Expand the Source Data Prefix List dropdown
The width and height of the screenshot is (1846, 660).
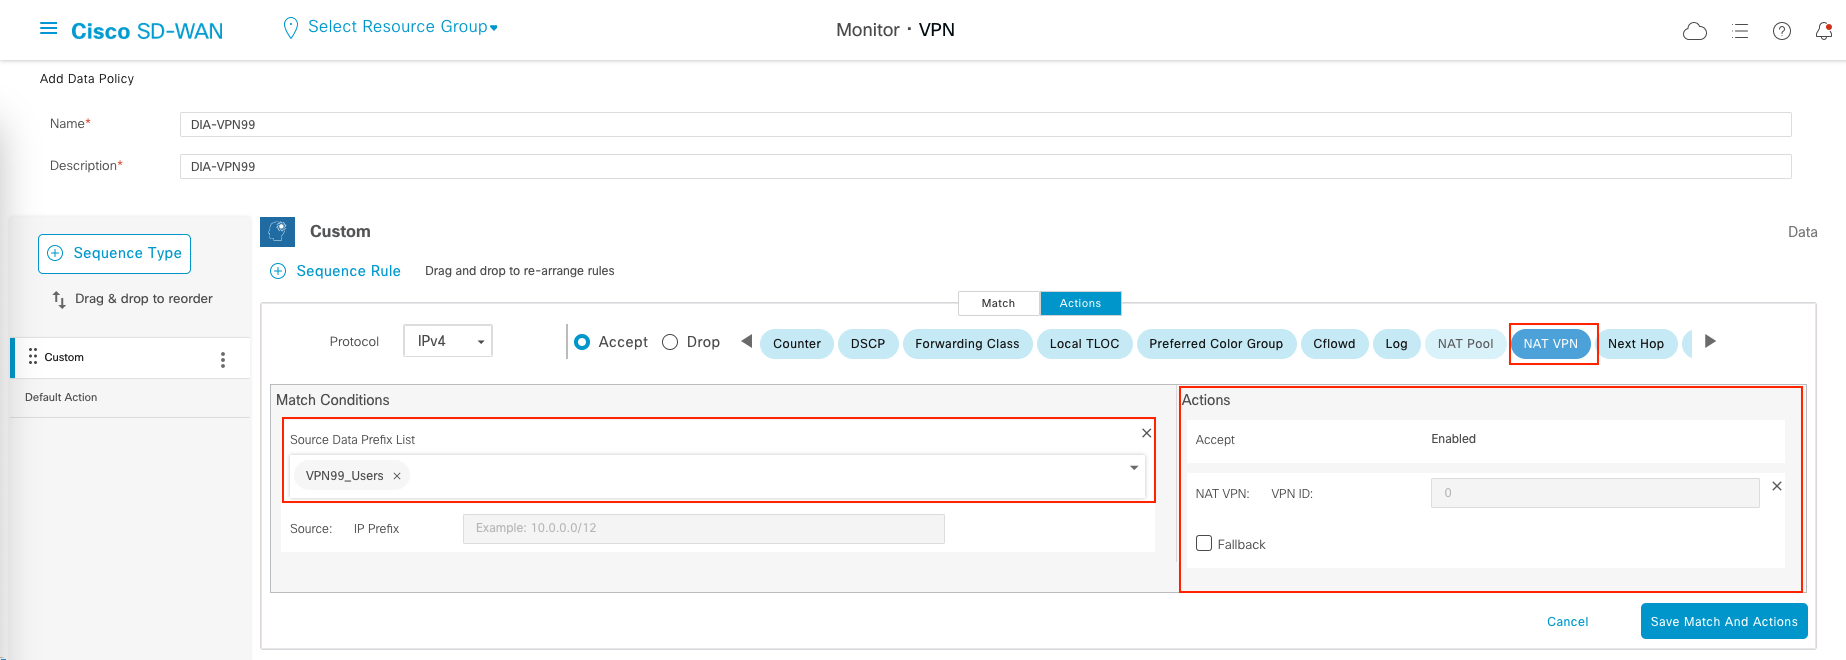click(x=1134, y=468)
